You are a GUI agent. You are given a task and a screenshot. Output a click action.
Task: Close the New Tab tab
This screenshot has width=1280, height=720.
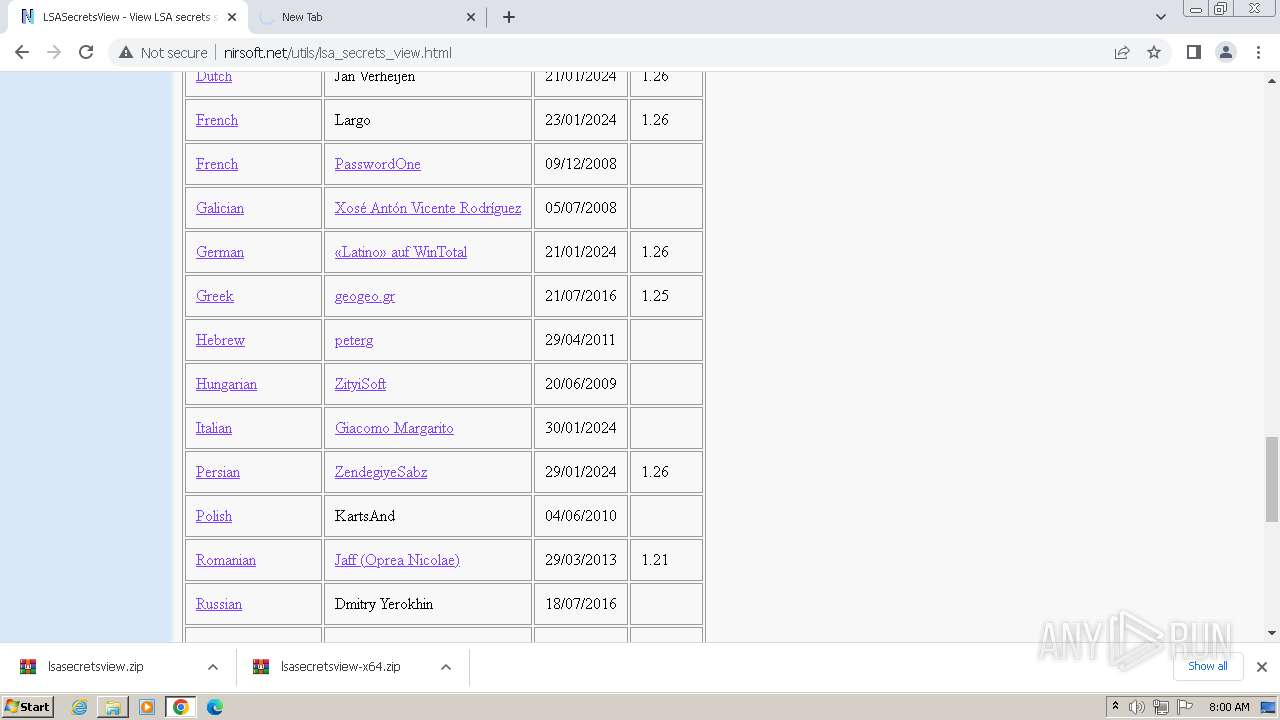coord(472,17)
